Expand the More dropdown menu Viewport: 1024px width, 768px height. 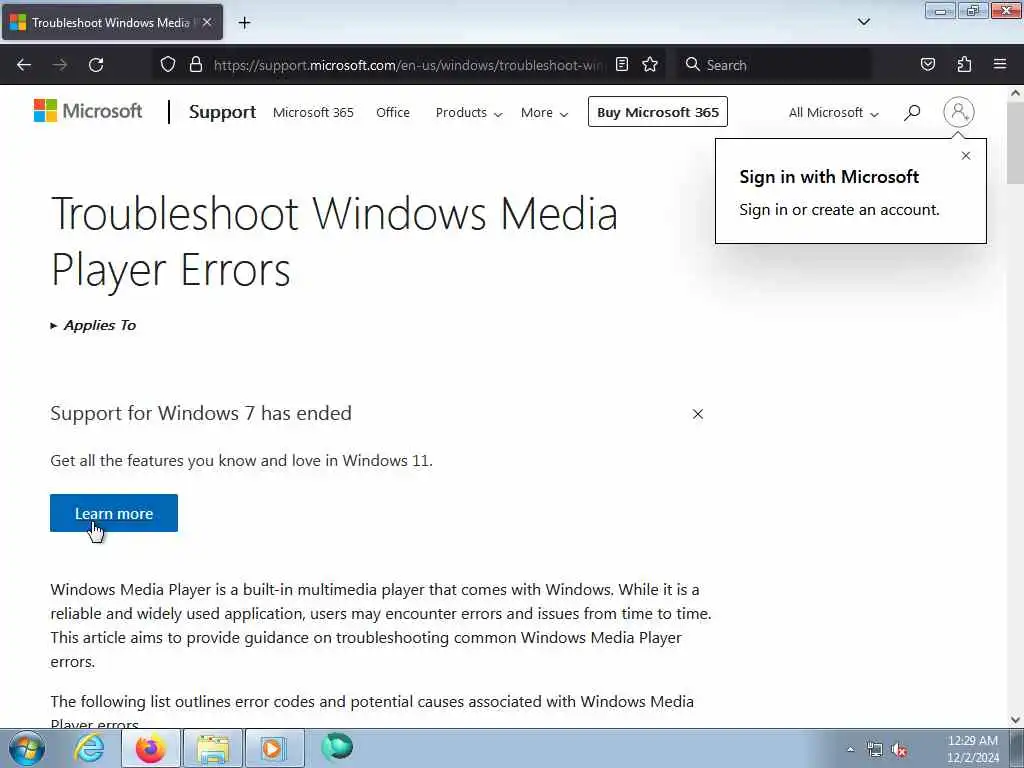coord(544,112)
